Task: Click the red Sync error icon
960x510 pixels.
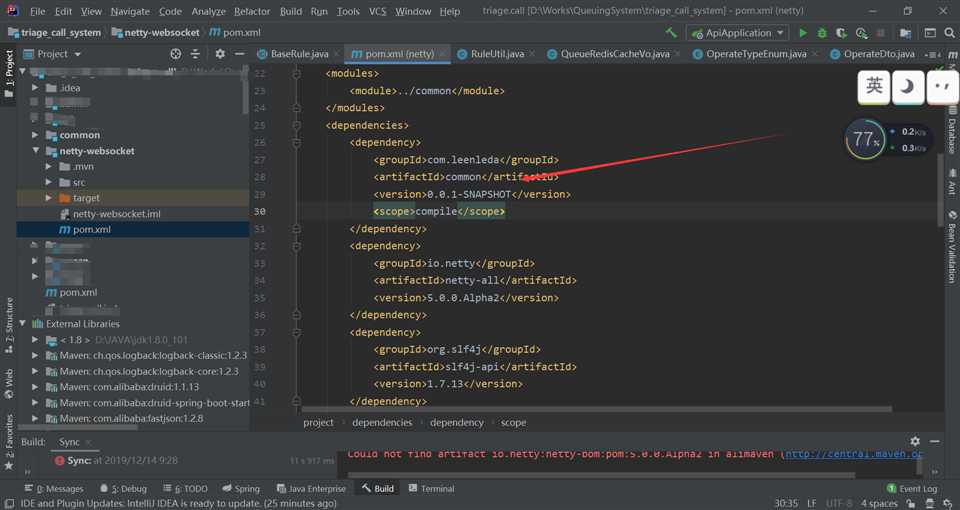Action: point(59,460)
